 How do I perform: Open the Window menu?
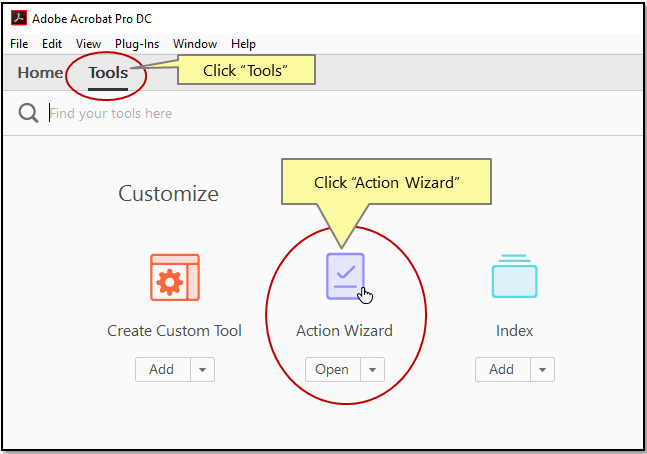194,44
